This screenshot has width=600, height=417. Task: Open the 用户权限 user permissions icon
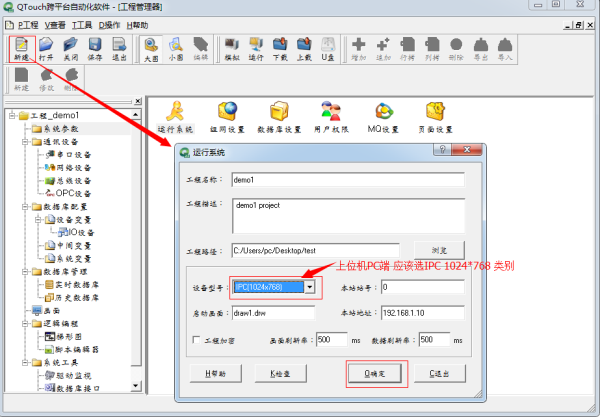pyautogui.click(x=331, y=117)
